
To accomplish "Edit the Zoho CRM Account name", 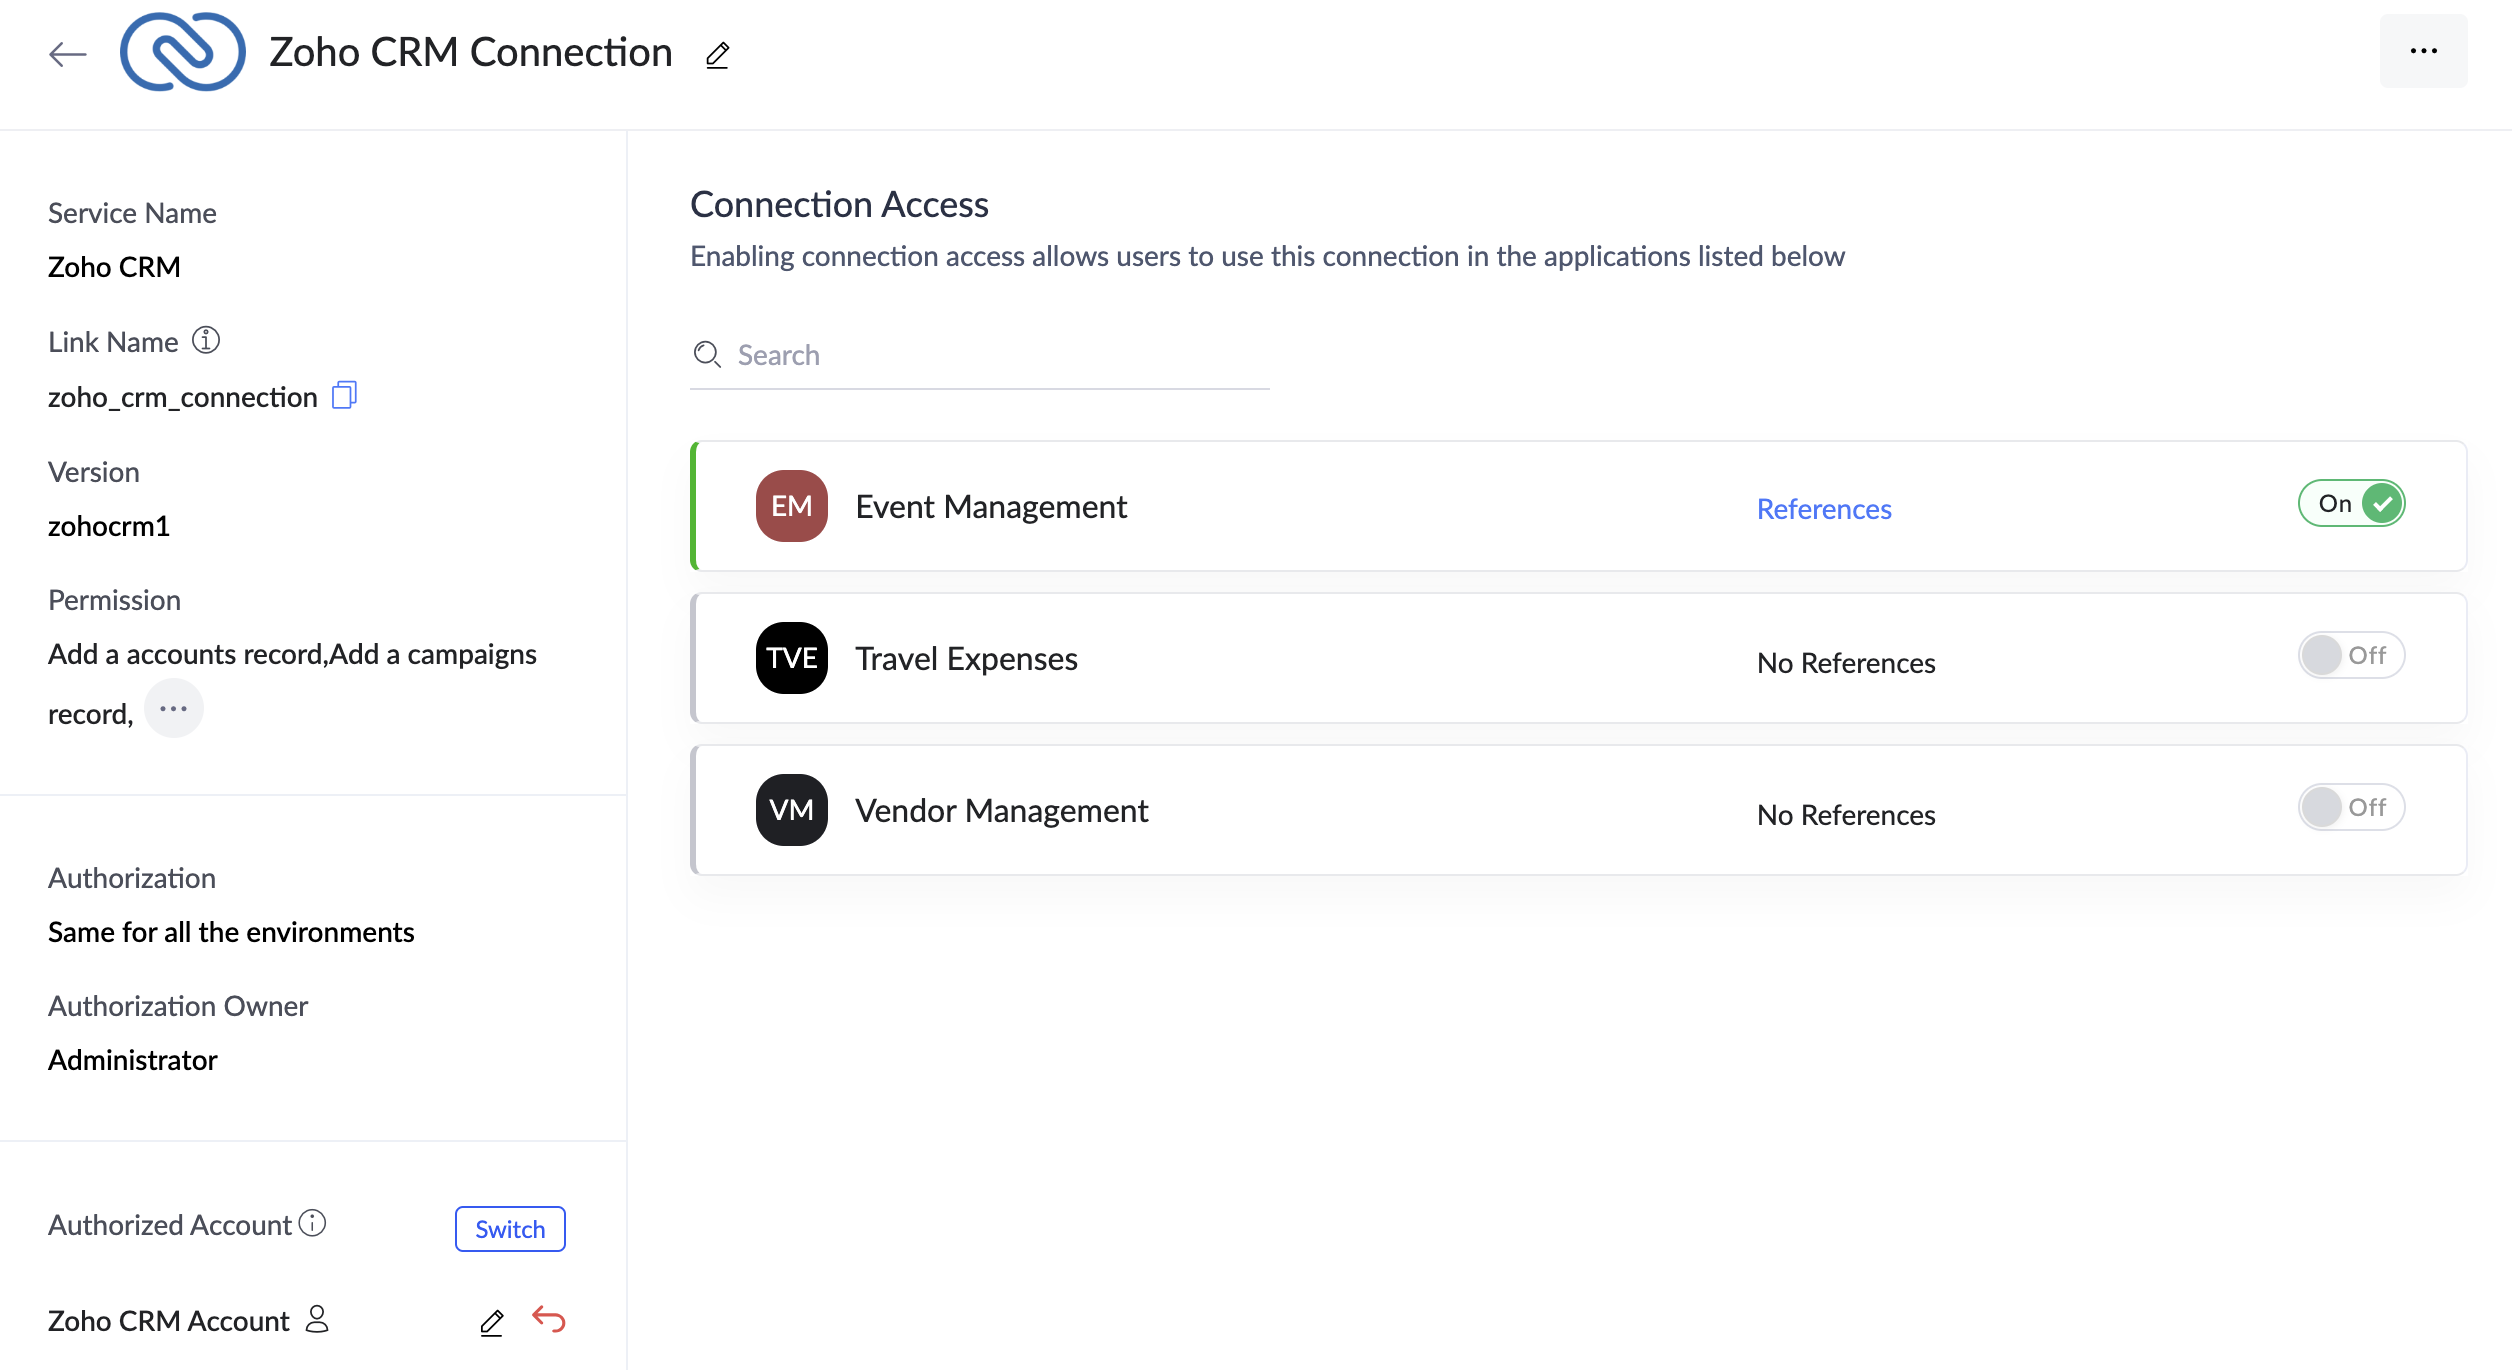I will pyautogui.click(x=491, y=1322).
